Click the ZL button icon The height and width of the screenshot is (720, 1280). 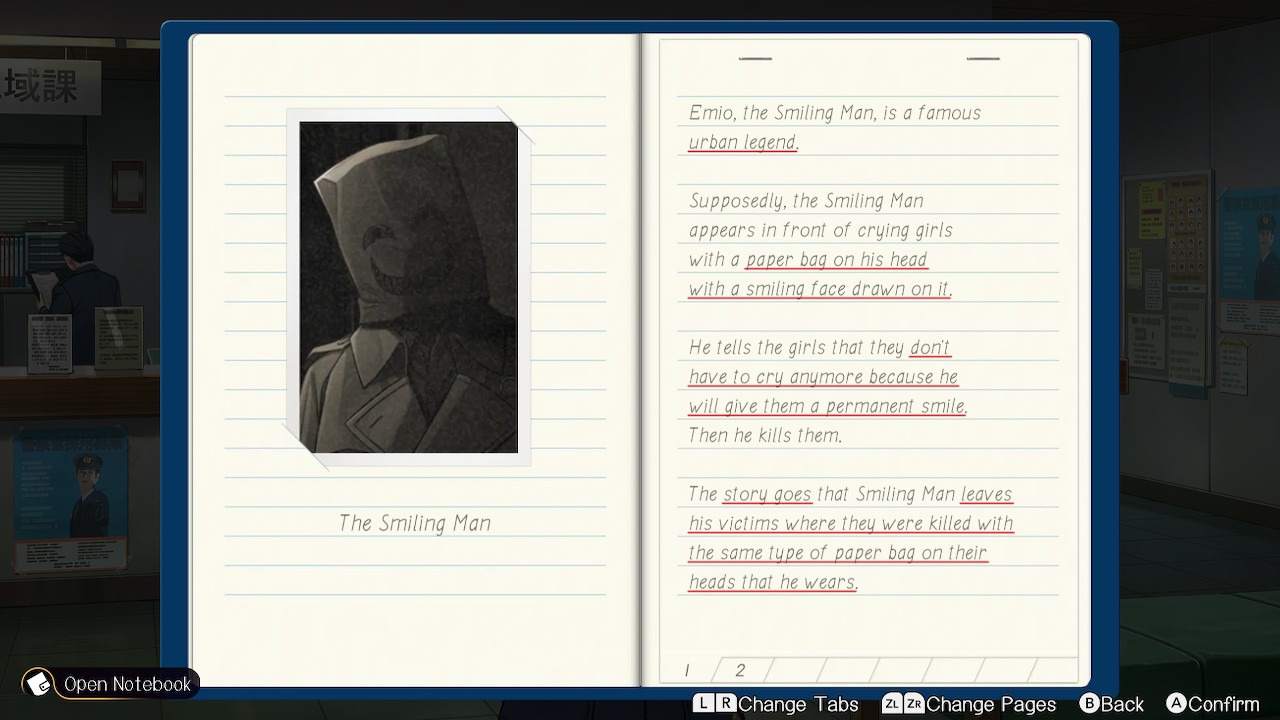coord(891,704)
